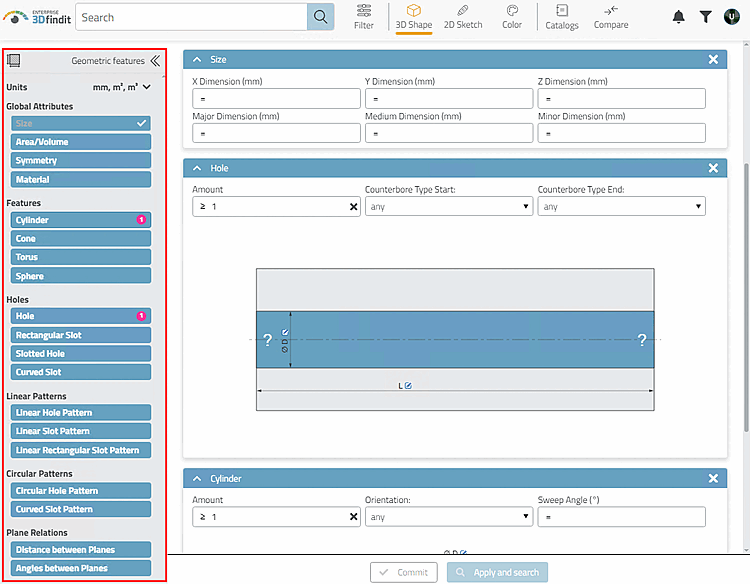
Task: Enable the Symmetry attribute
Action: tap(81, 161)
